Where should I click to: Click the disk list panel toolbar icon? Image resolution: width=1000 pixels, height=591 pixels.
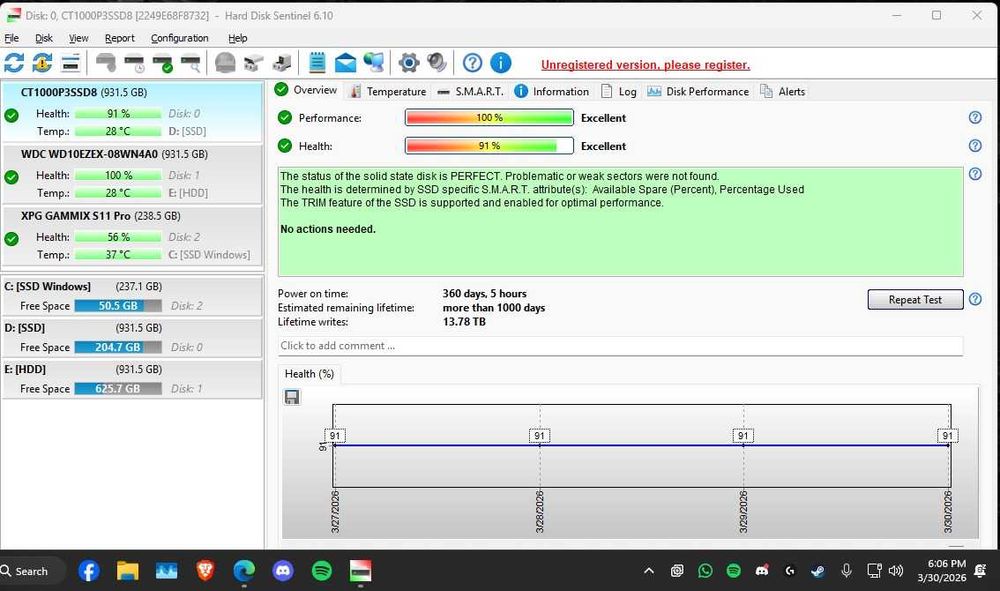[x=71, y=62]
